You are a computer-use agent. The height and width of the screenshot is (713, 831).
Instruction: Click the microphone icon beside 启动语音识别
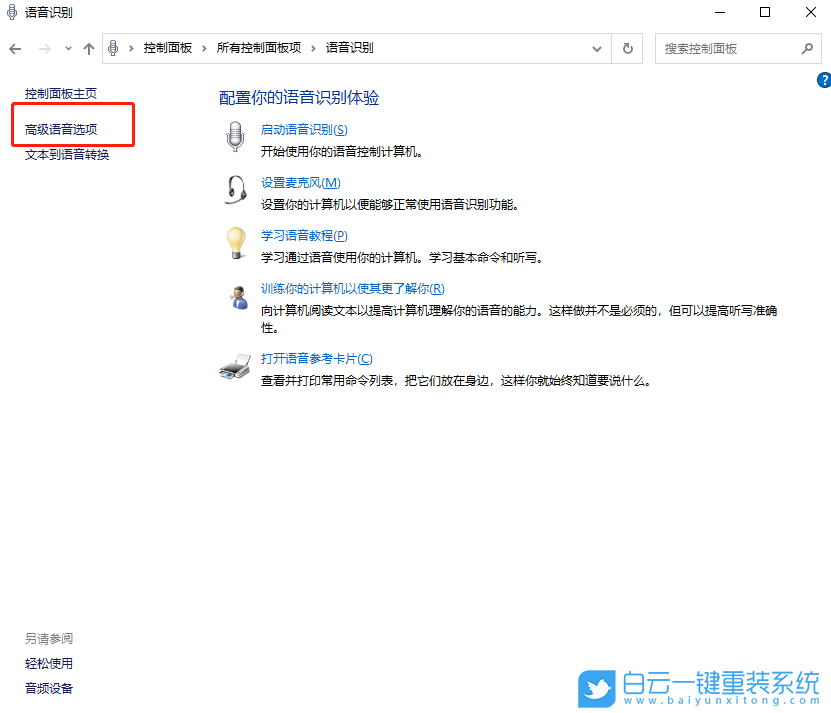pos(235,136)
